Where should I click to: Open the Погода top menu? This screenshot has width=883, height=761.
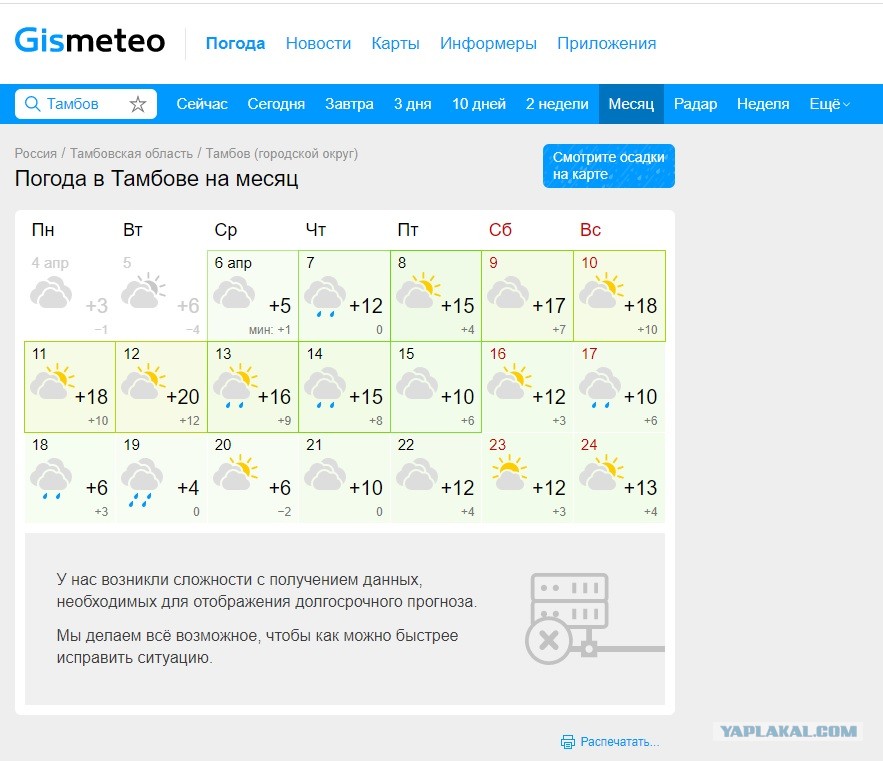tap(235, 43)
